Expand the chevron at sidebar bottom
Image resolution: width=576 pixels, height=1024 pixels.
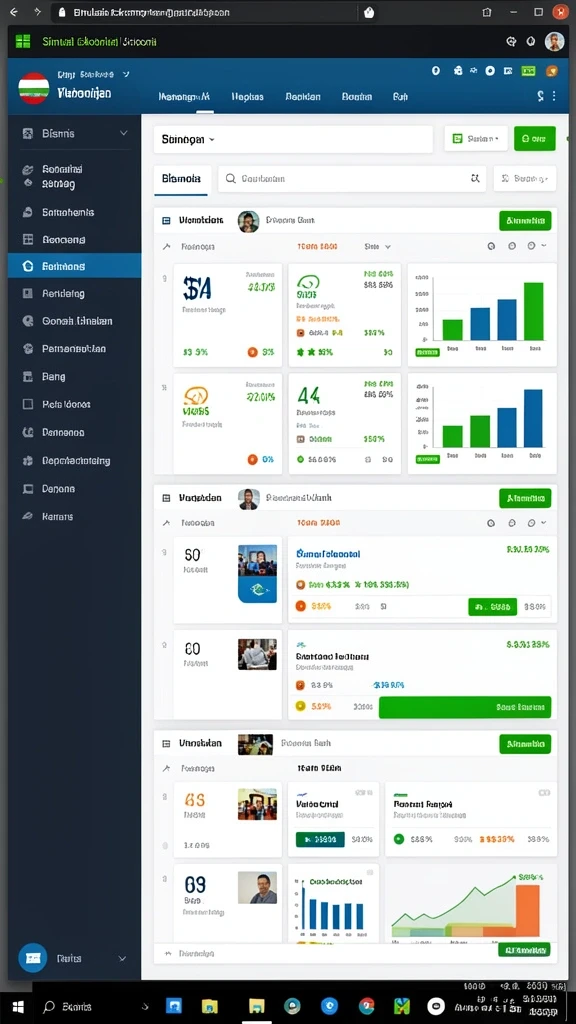pyautogui.click(x=122, y=959)
